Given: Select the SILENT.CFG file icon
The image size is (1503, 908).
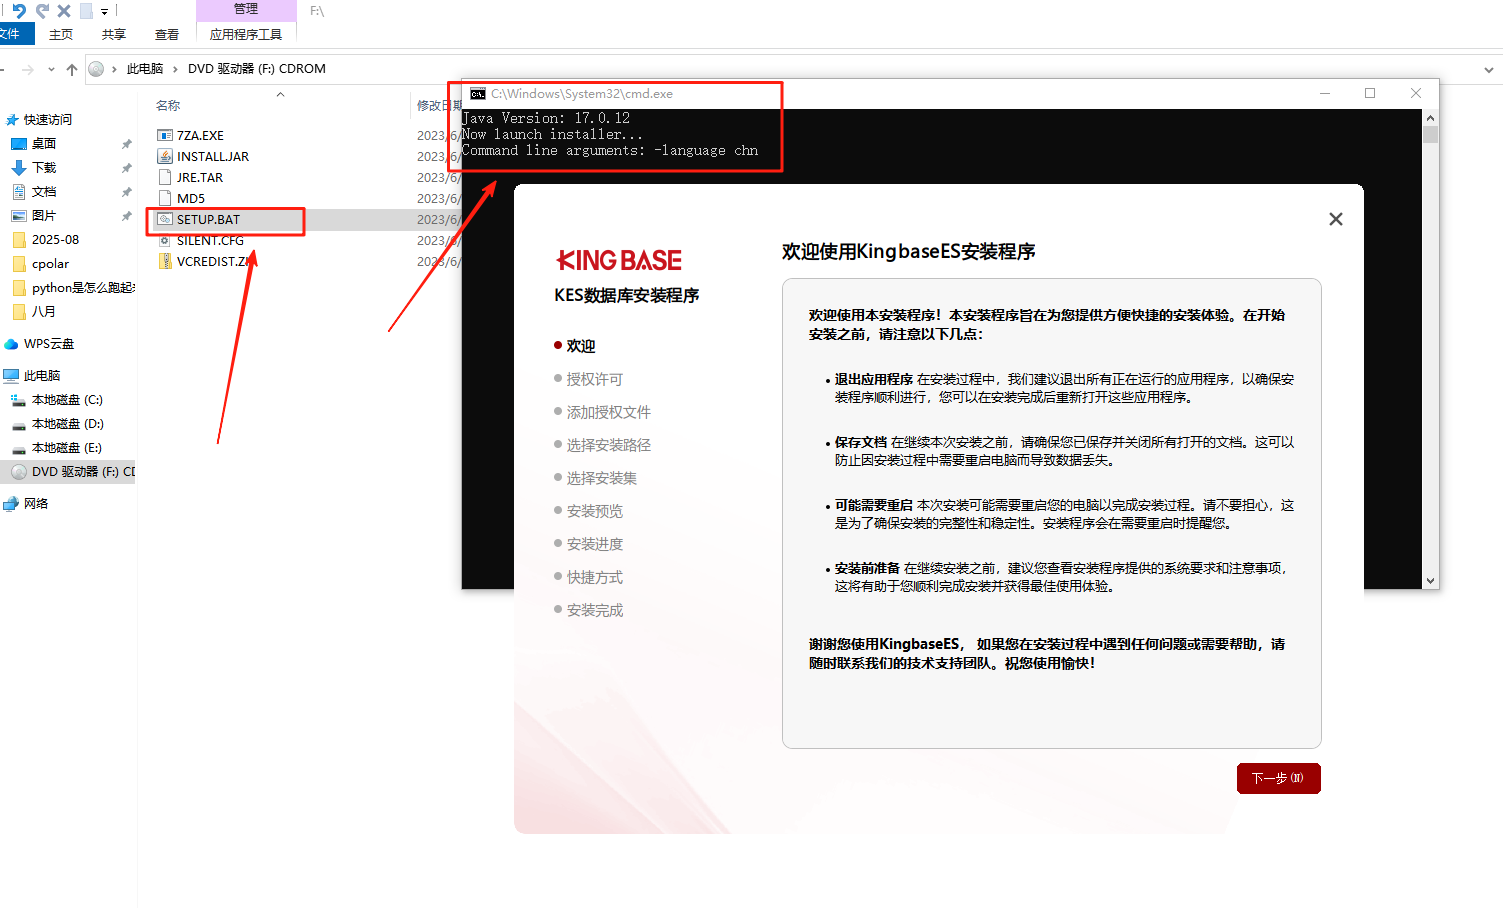Looking at the screenshot, I should pos(165,240).
